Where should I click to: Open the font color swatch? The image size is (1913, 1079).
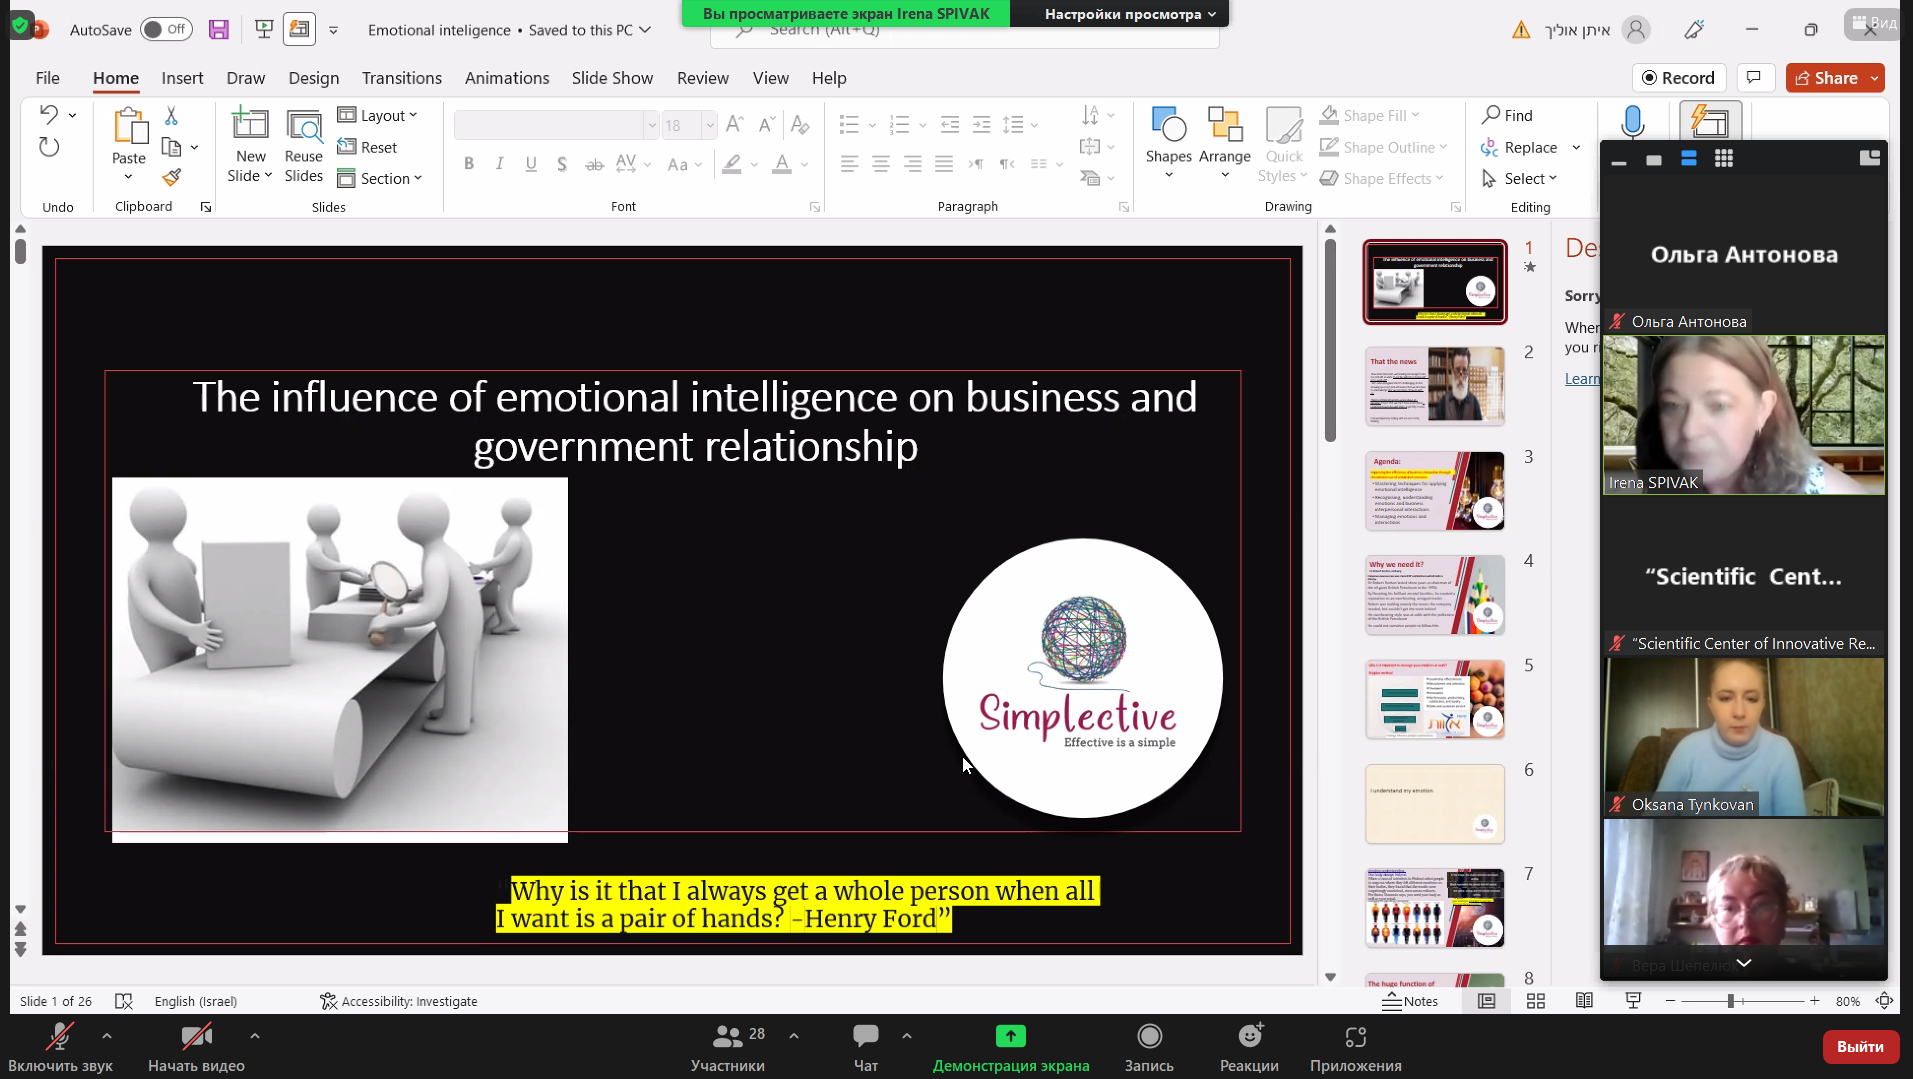(782, 164)
